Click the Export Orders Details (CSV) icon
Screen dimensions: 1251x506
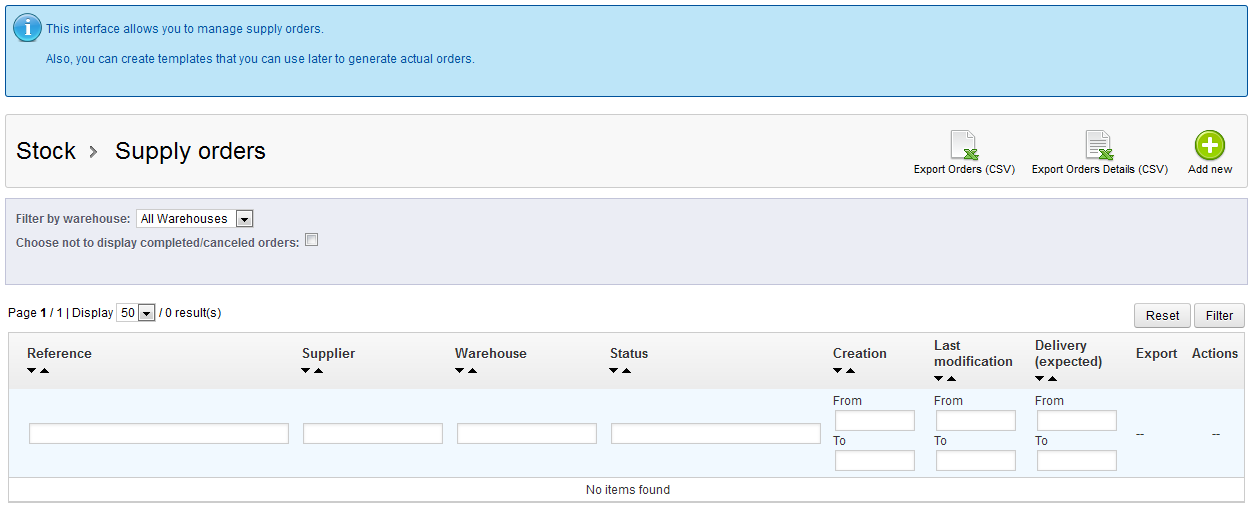tap(1099, 146)
